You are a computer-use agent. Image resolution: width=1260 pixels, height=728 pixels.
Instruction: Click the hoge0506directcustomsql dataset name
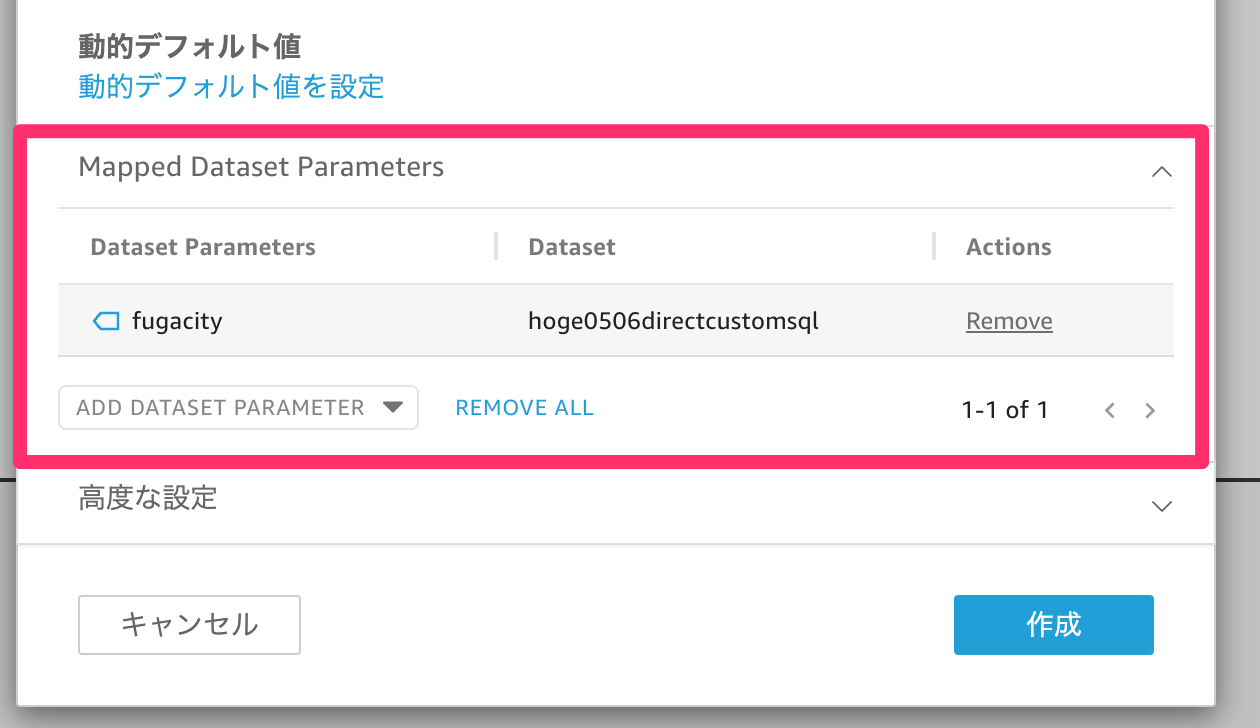pos(672,321)
